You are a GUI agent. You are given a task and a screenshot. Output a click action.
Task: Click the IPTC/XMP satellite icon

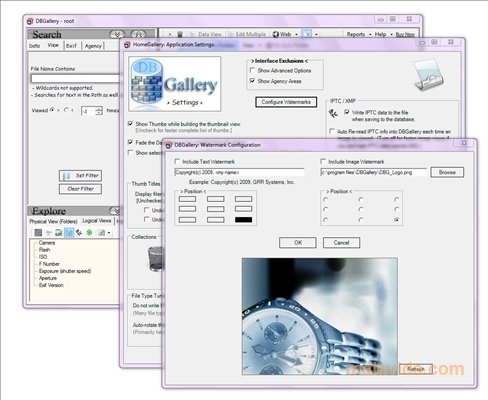(333, 113)
